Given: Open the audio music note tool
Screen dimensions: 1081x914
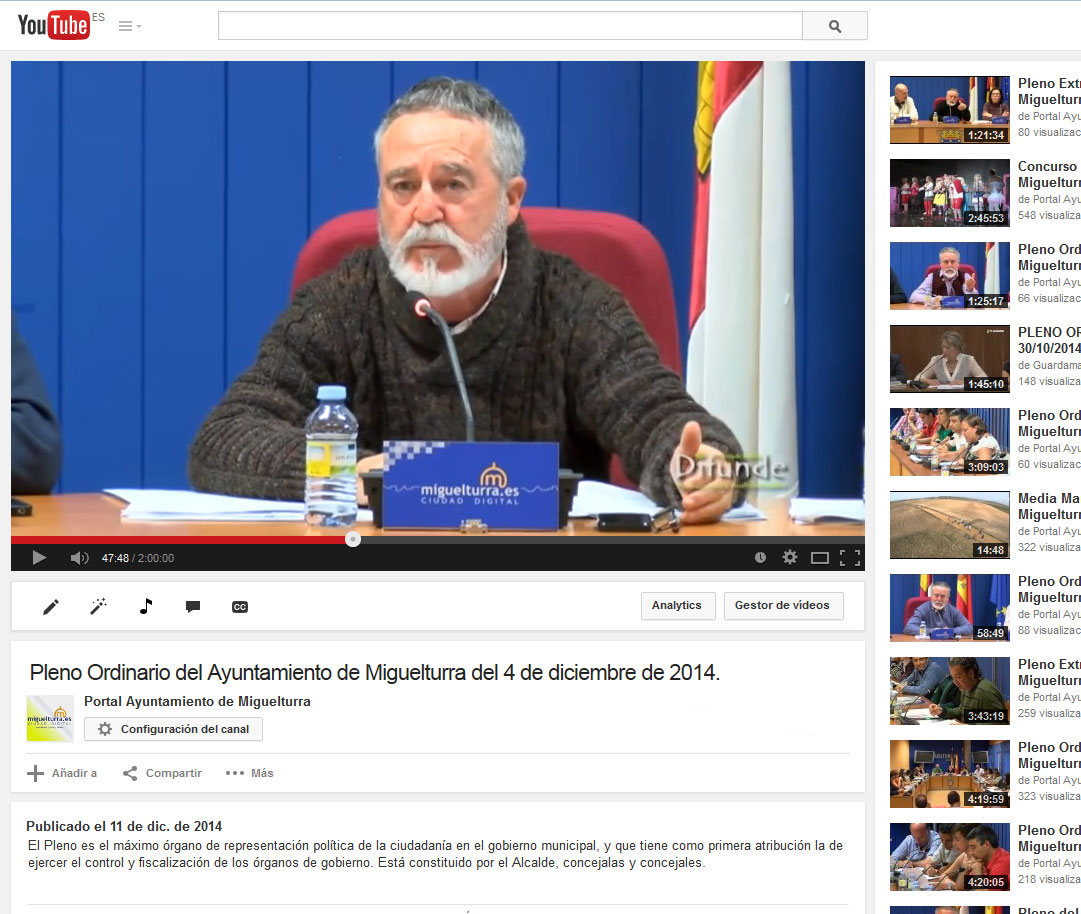Looking at the screenshot, I should [146, 606].
